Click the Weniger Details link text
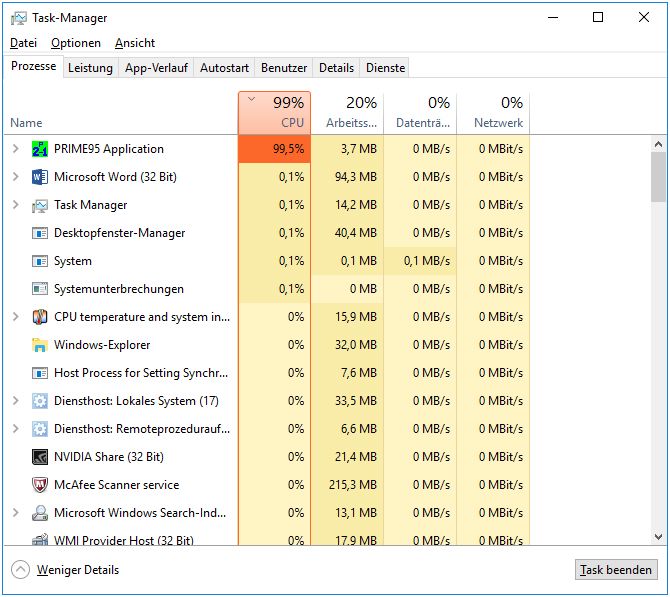 pyautogui.click(x=78, y=570)
